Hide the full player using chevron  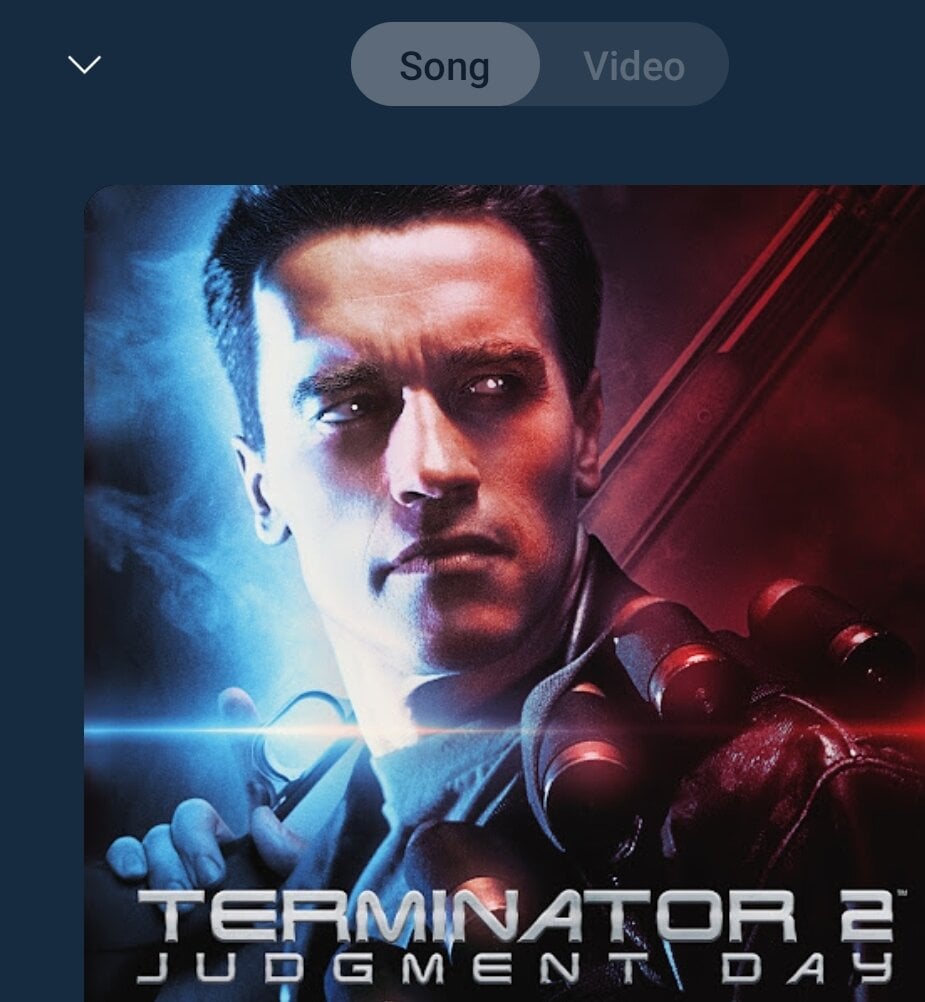[84, 65]
